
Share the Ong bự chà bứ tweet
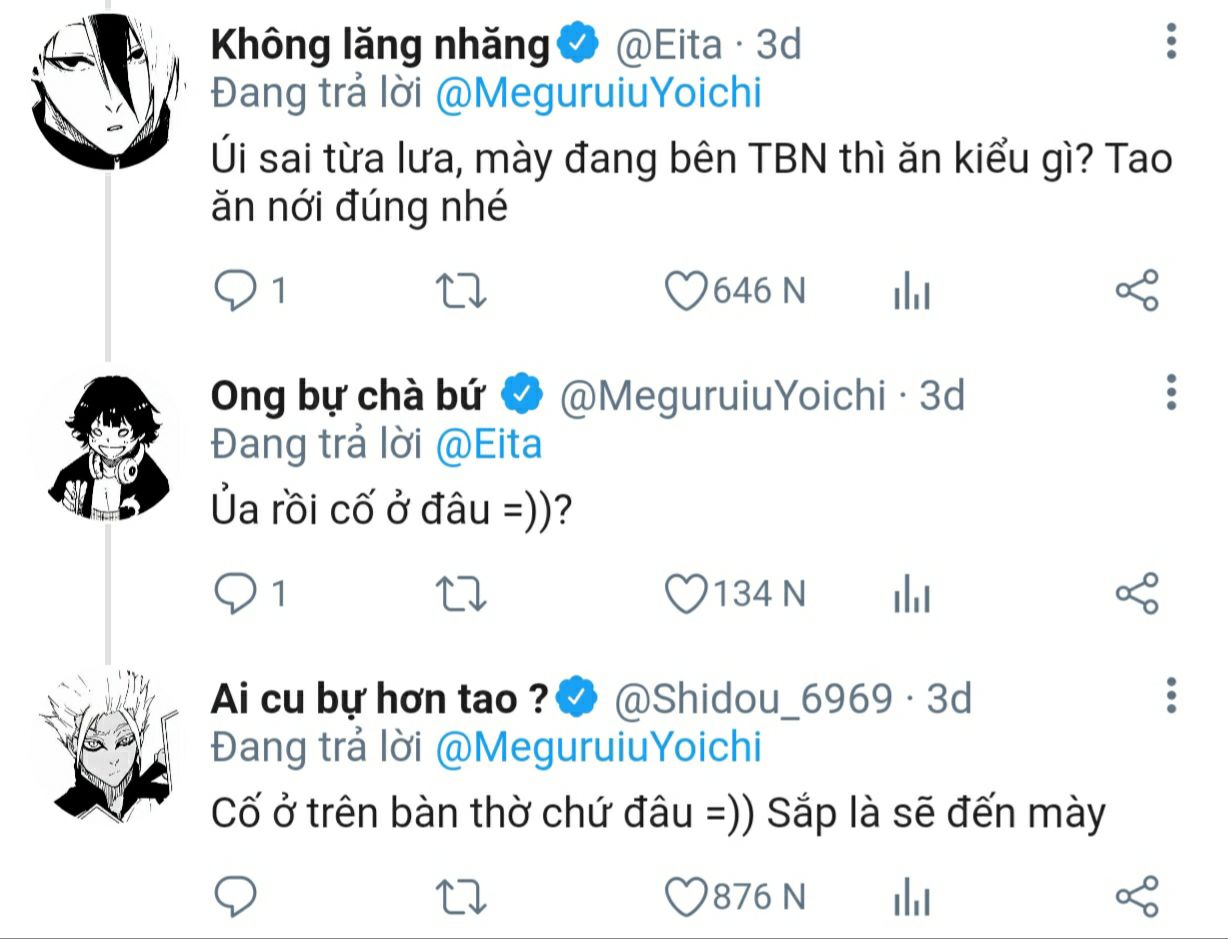(x=1136, y=593)
